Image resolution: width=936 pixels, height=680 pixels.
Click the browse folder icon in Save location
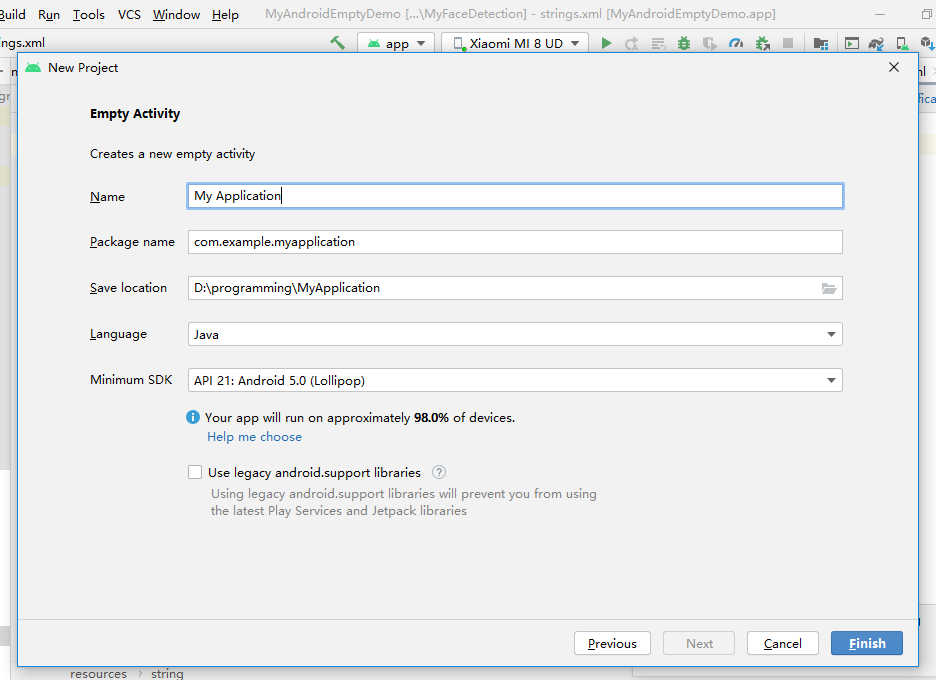point(829,288)
